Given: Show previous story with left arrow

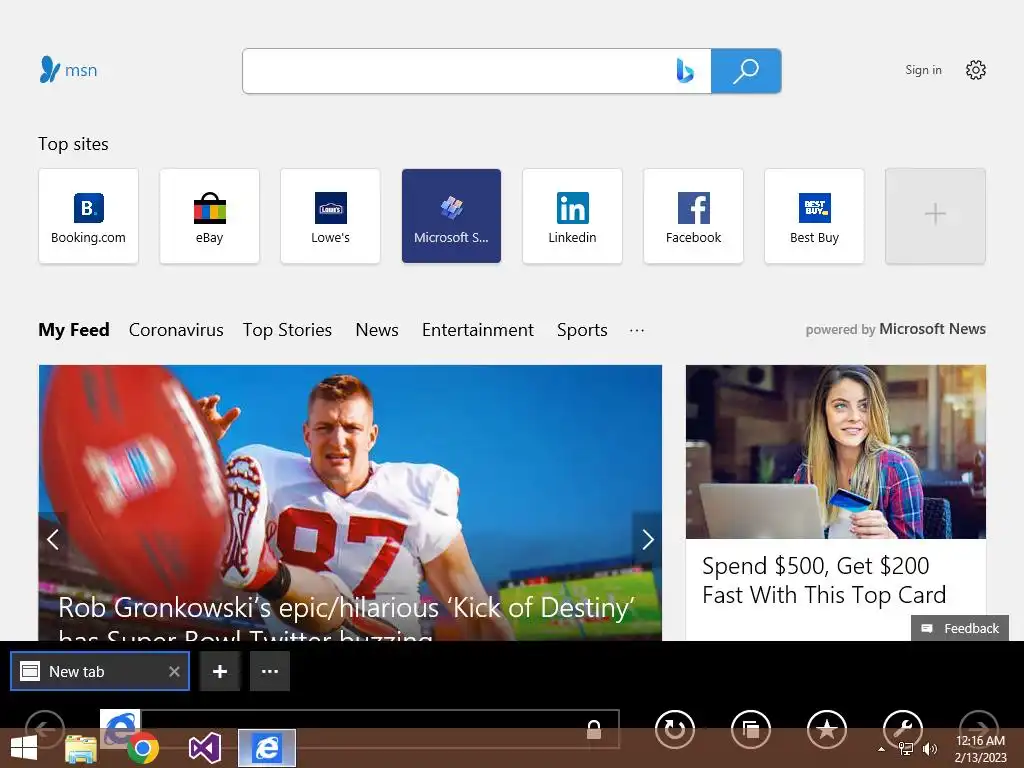Looking at the screenshot, I should point(53,539).
